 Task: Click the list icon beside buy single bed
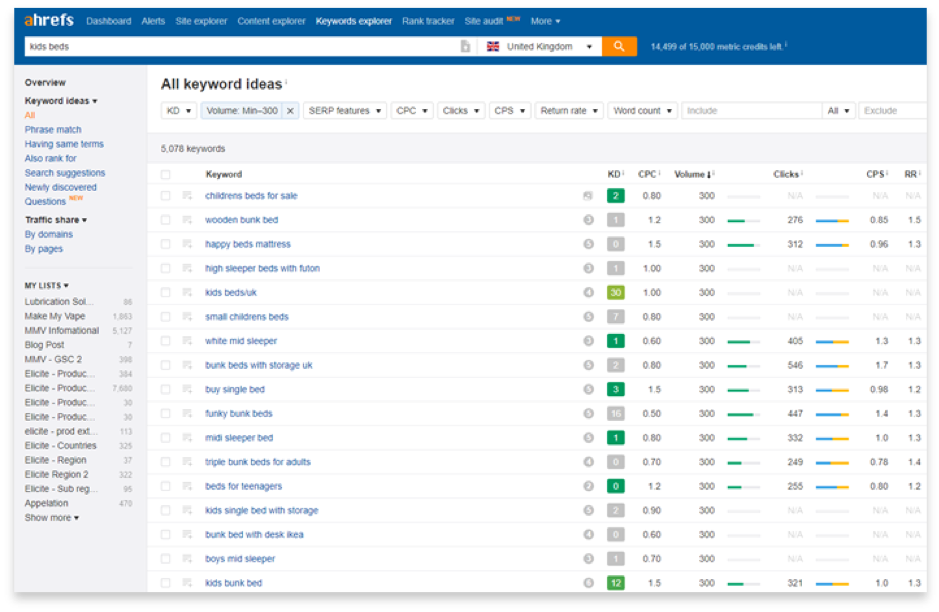click(x=187, y=389)
